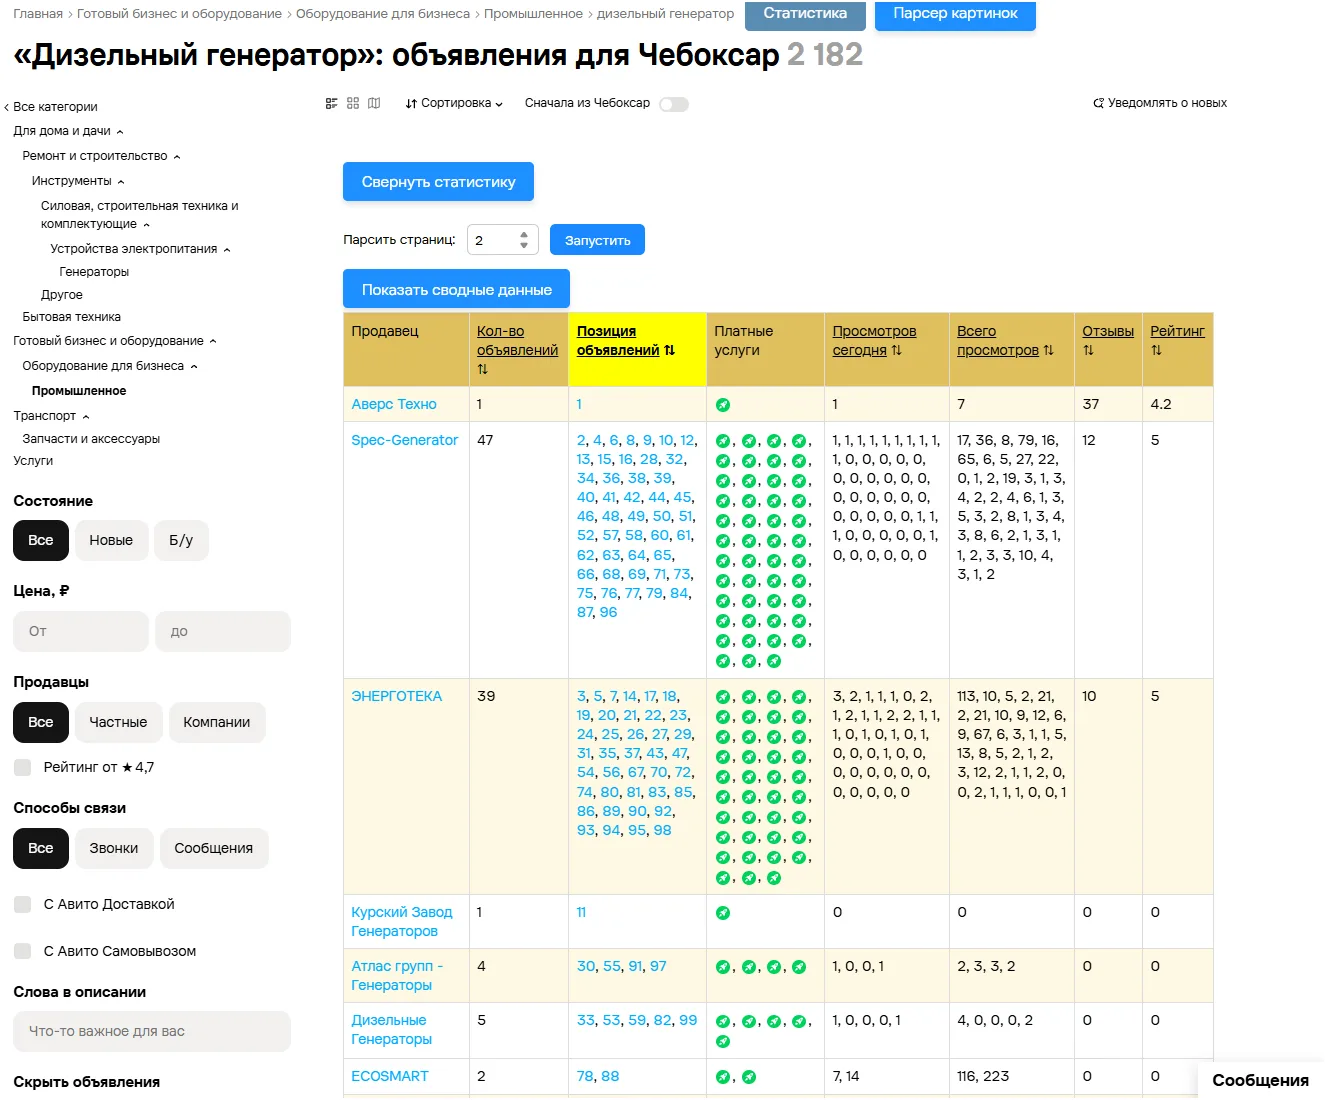Toggle Сначала из Чебоксар switch

point(674,104)
